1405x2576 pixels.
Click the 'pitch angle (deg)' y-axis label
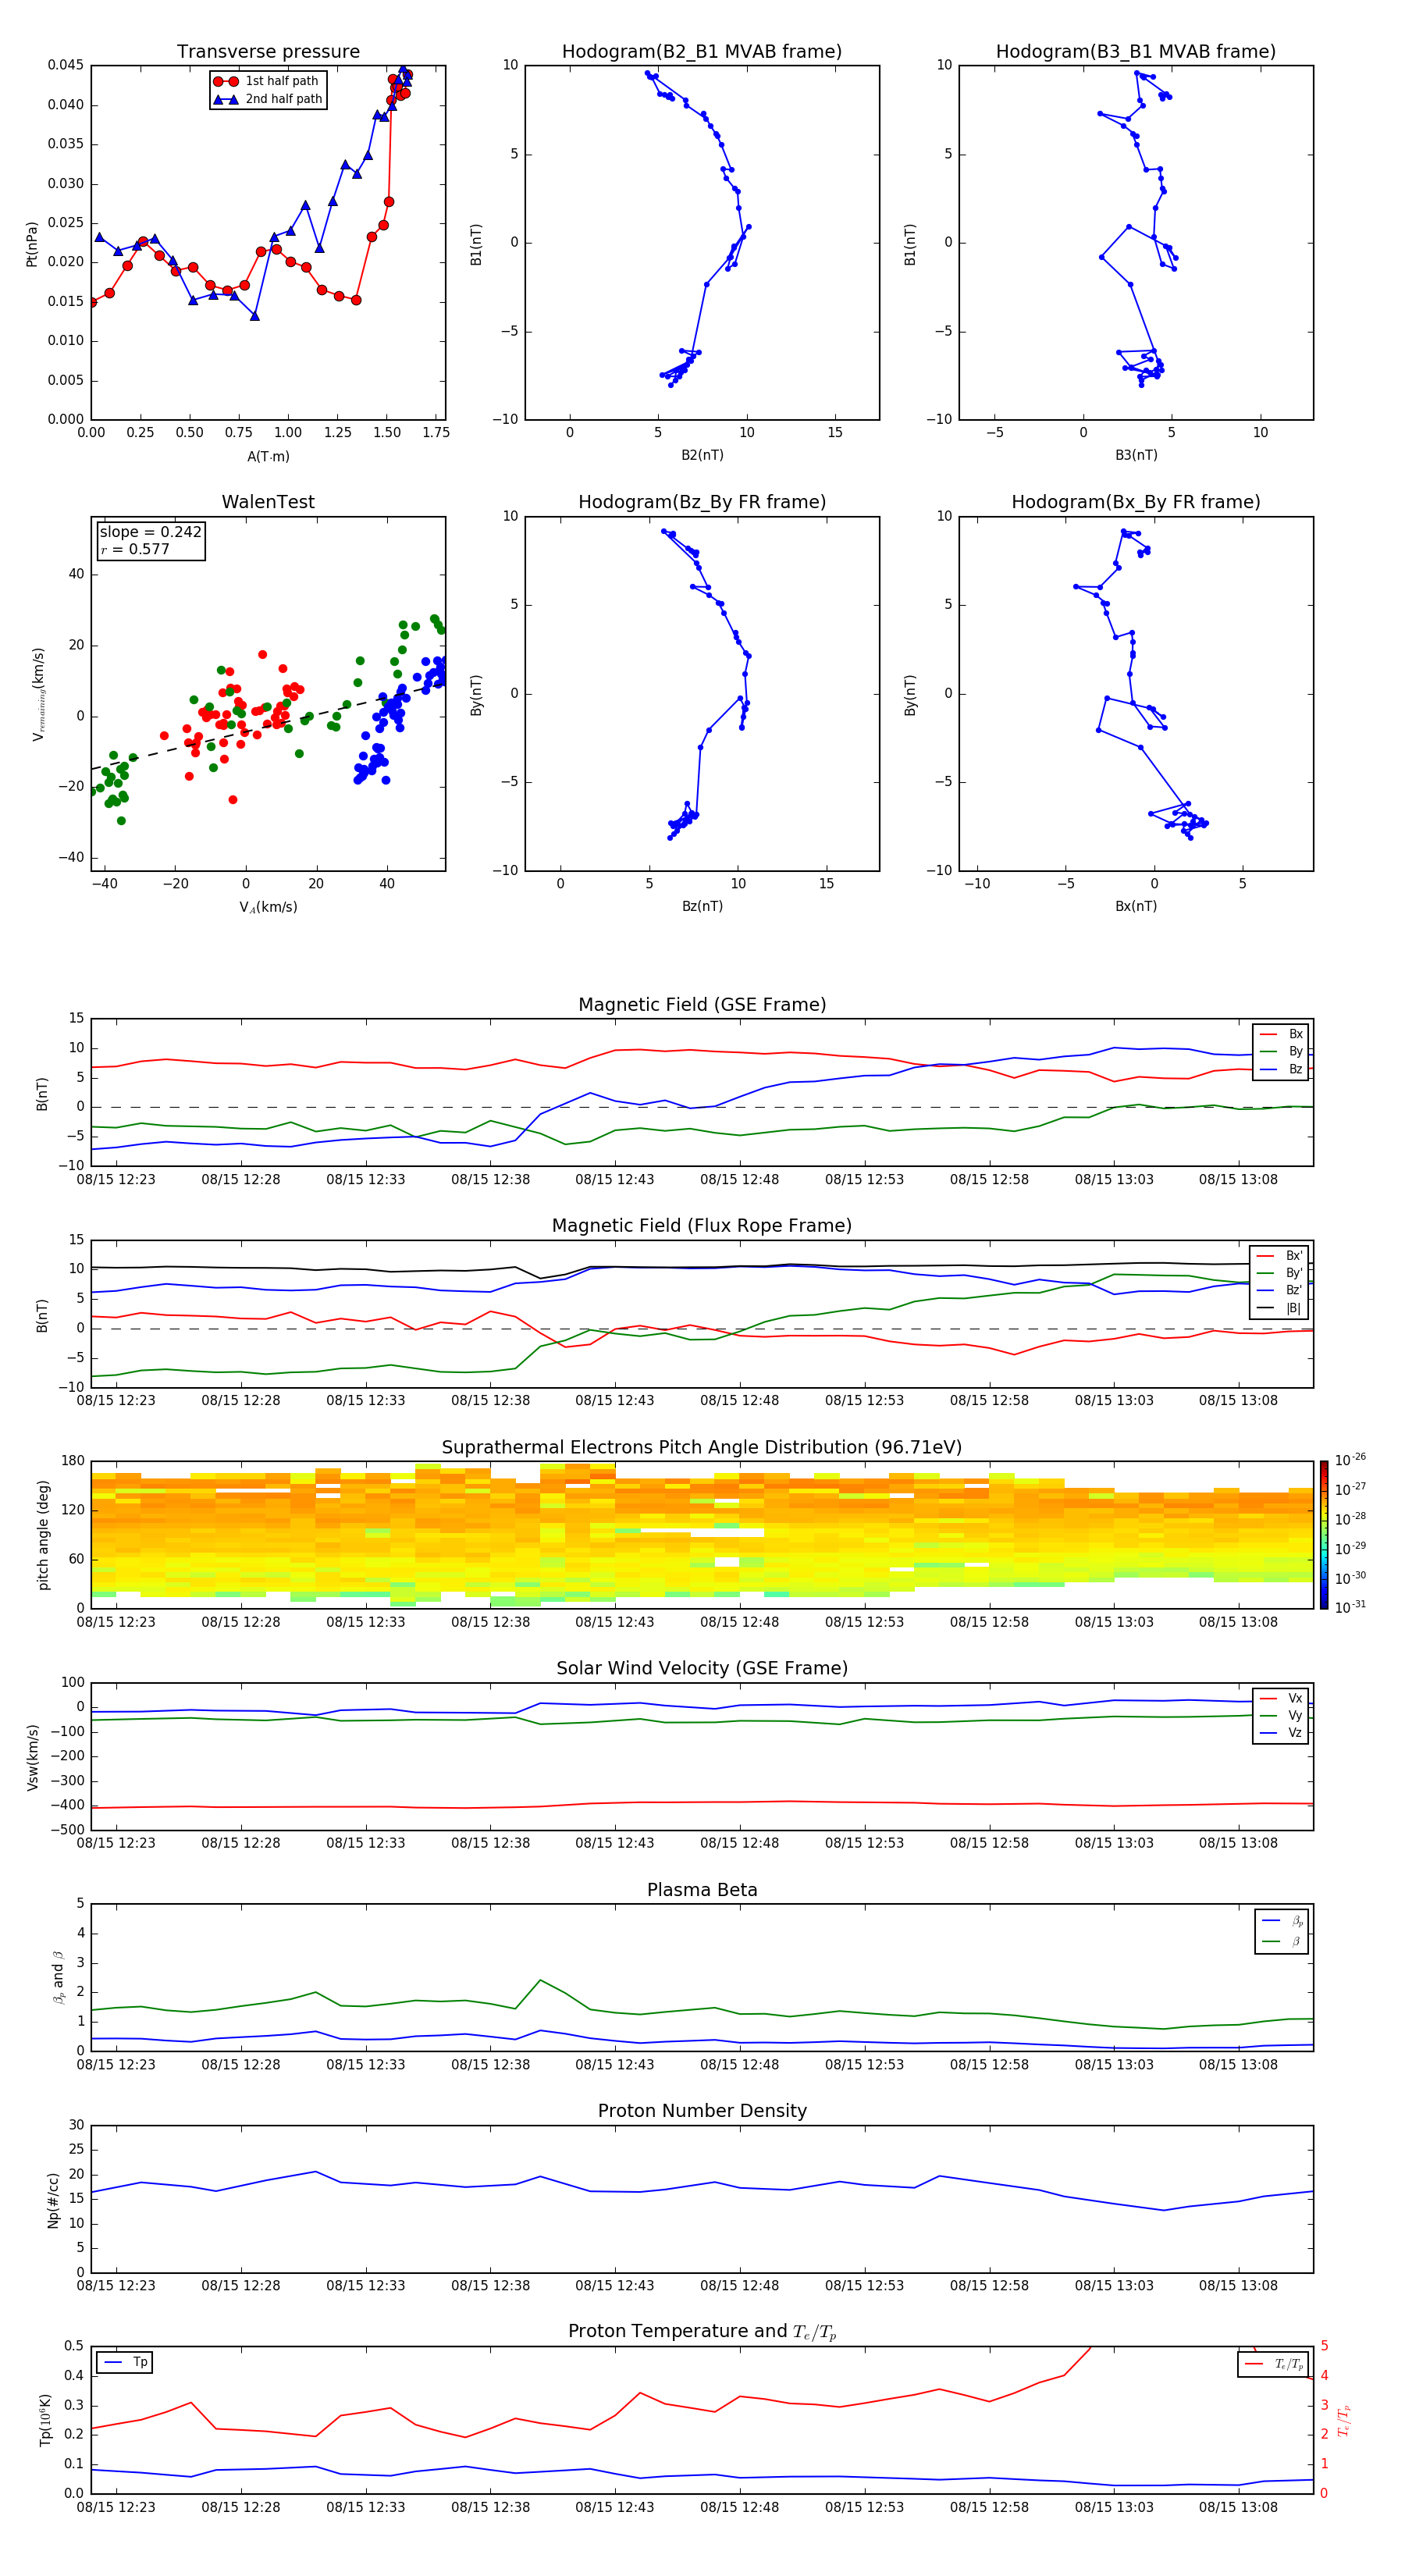tap(43, 1535)
